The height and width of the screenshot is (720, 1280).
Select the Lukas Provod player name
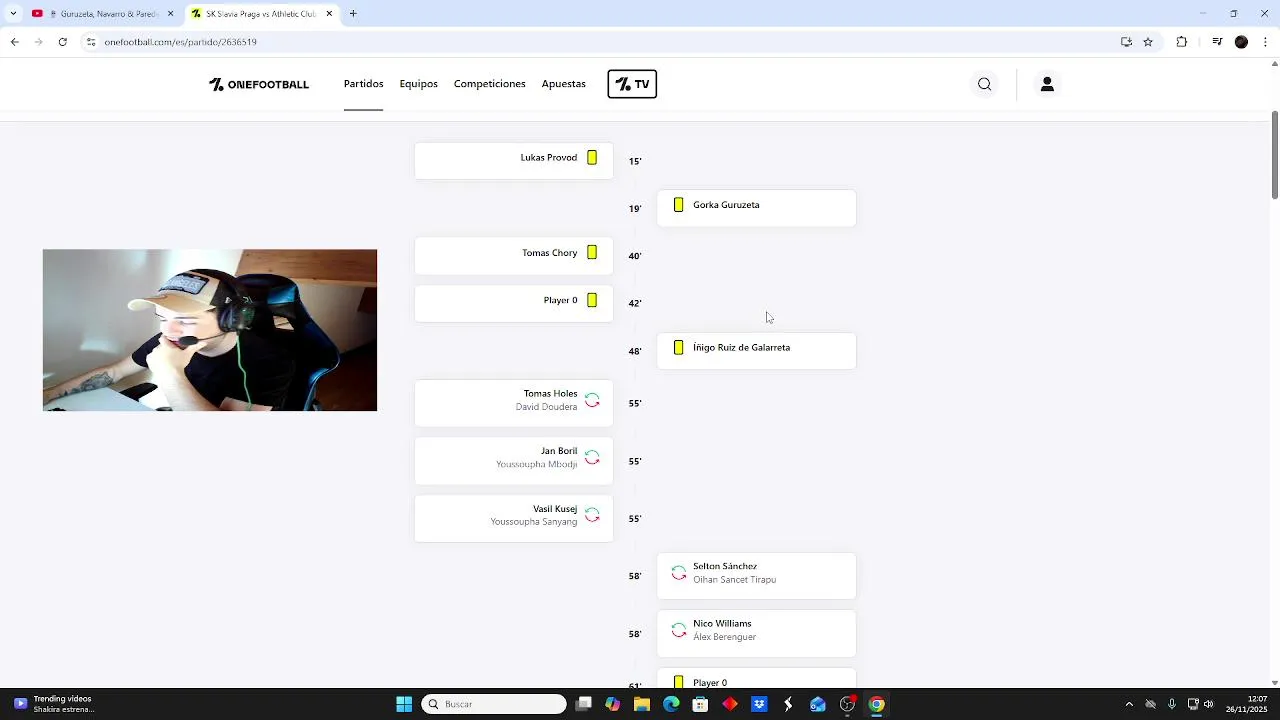549,158
